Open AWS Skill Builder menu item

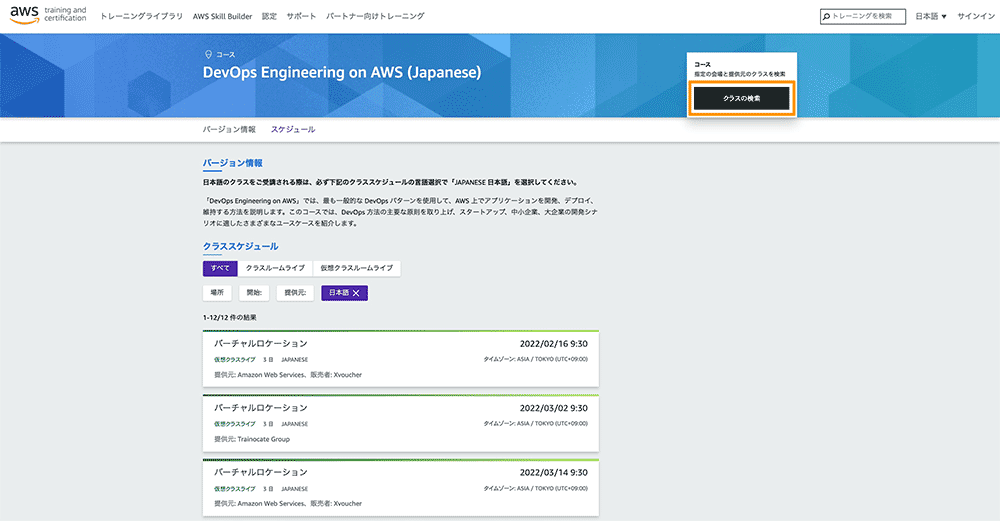[x=223, y=16]
